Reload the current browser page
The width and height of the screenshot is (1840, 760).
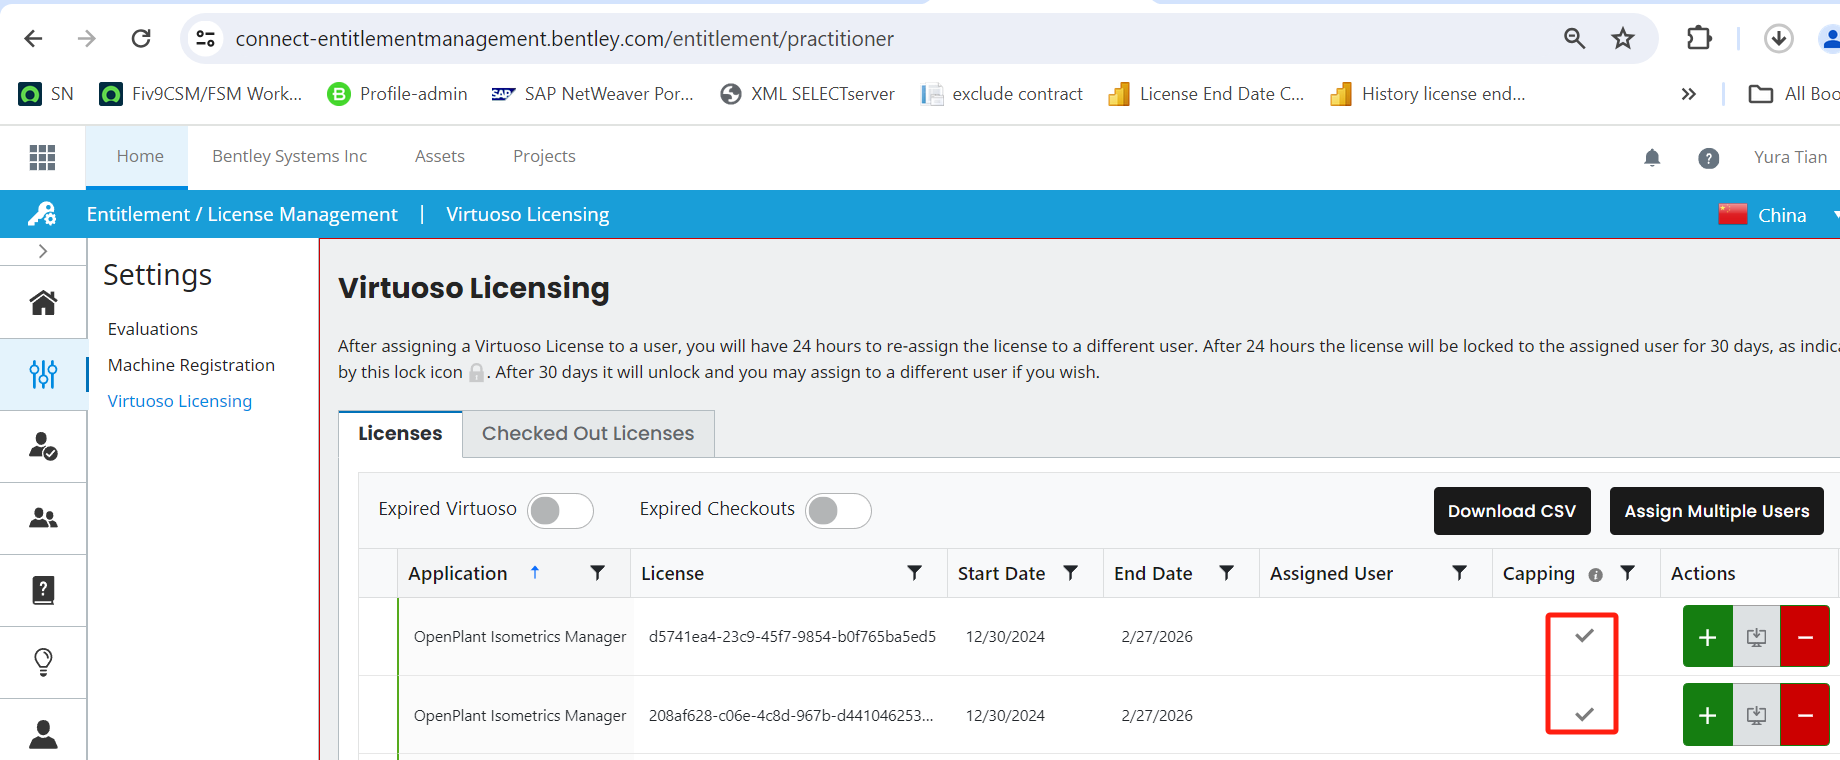coord(141,38)
